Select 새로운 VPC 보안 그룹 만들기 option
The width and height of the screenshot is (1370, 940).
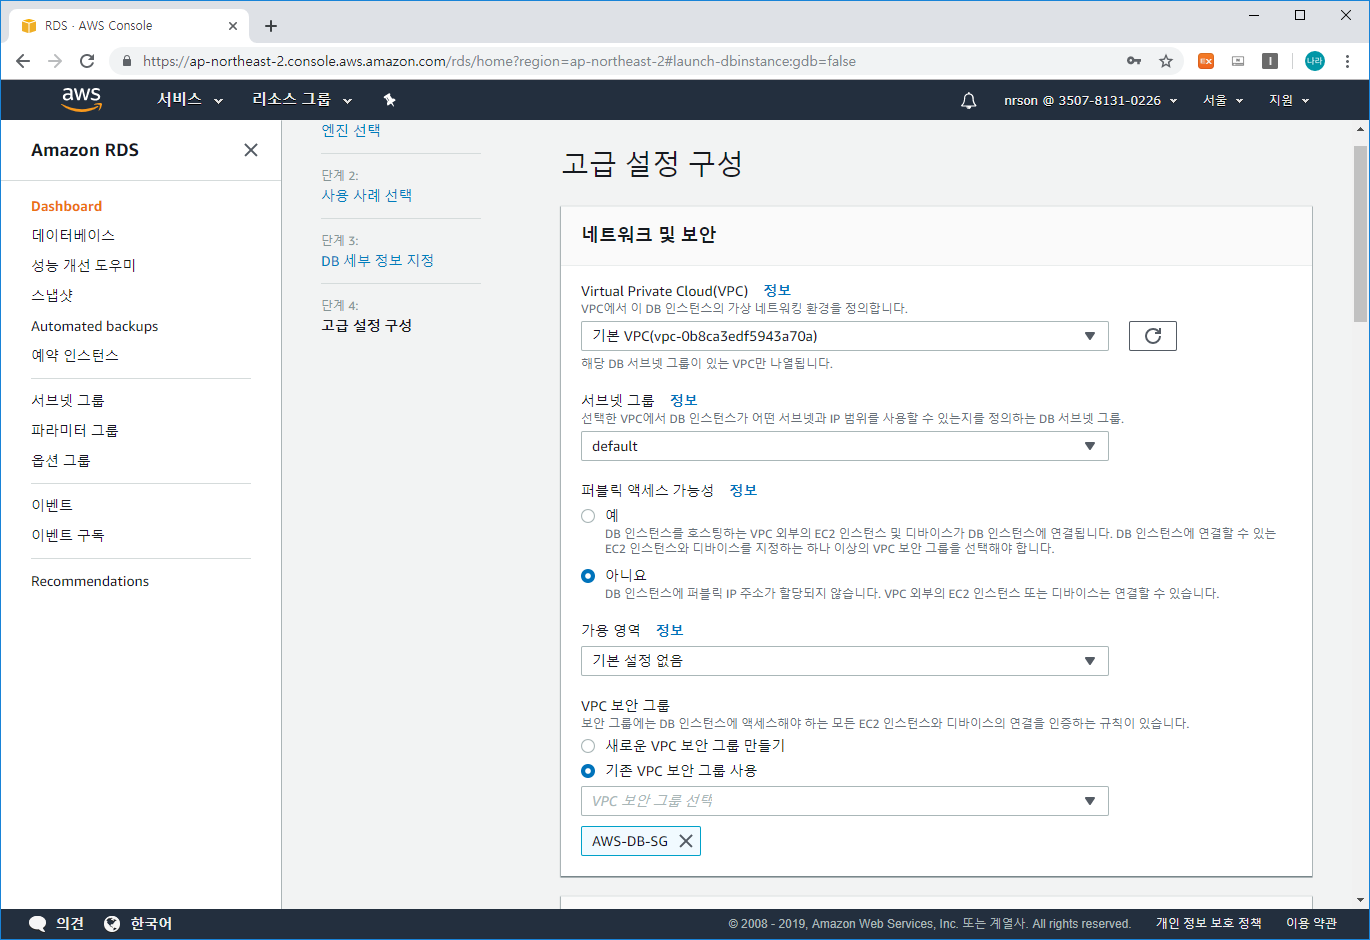coord(588,746)
